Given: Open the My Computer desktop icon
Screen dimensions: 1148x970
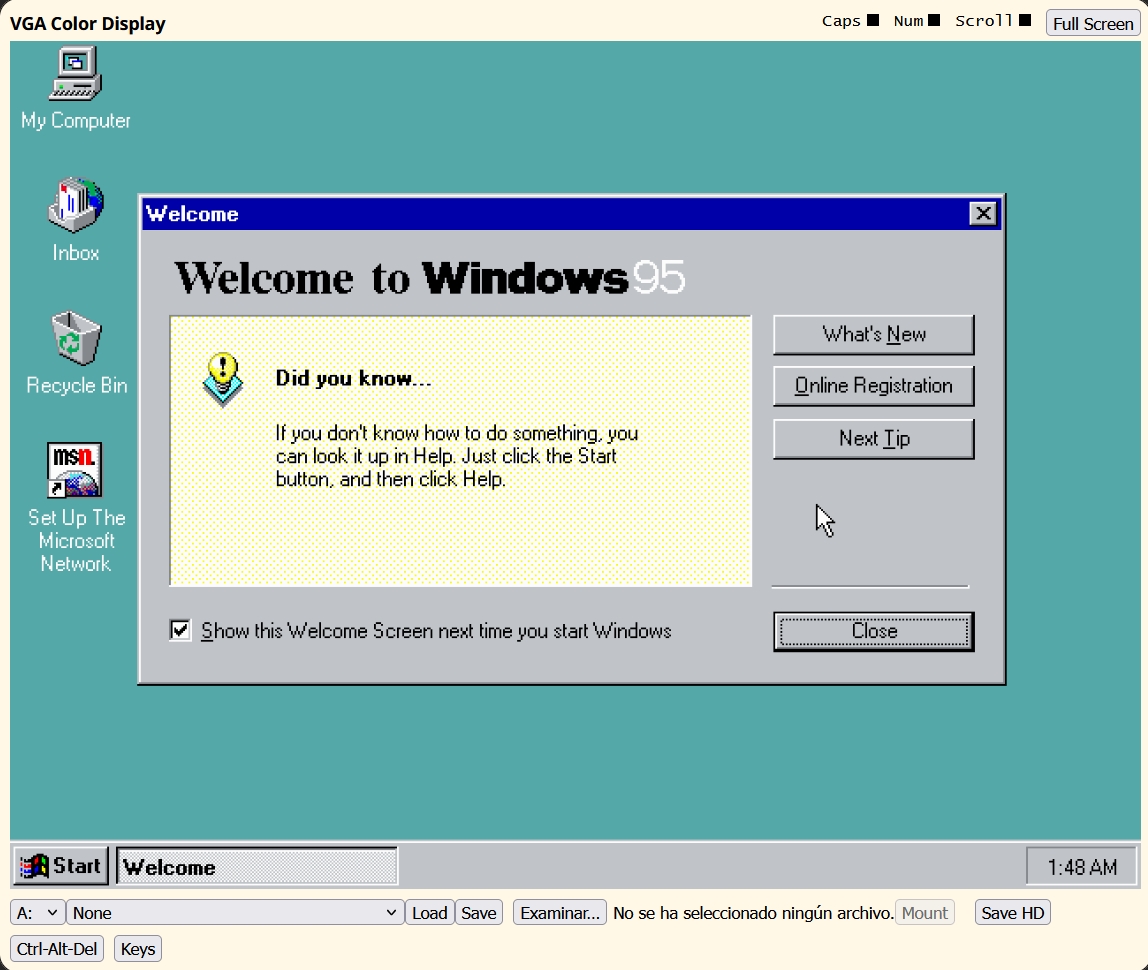Looking at the screenshot, I should pos(76,76).
